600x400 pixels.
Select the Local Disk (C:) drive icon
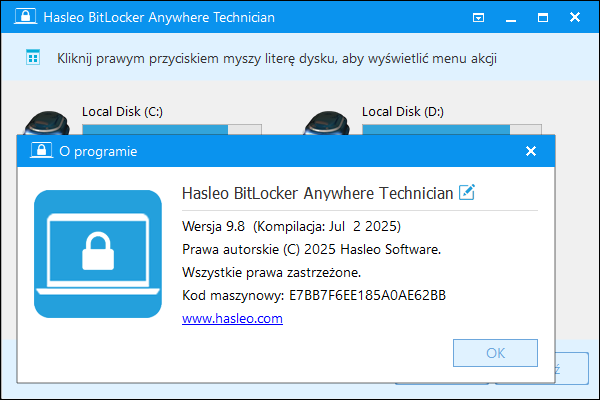[47, 122]
